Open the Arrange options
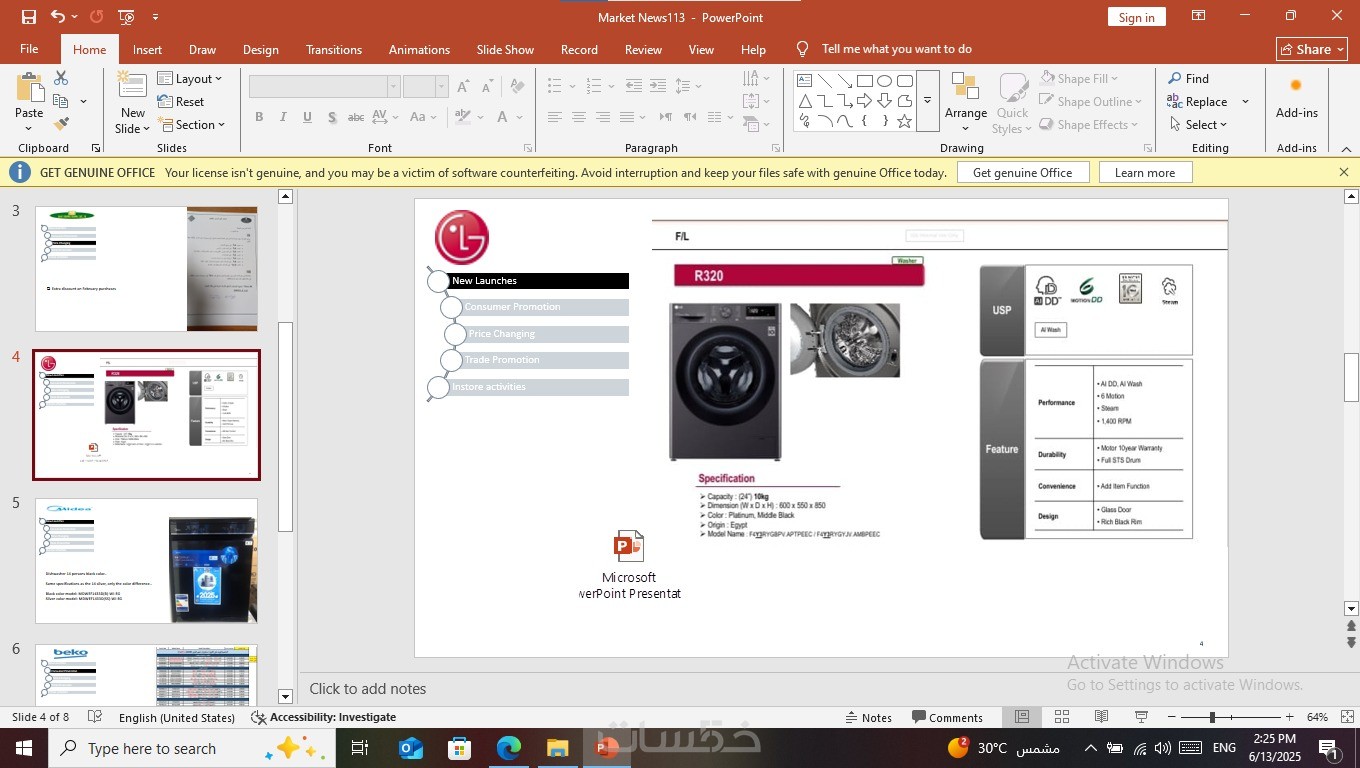Screen dimensions: 1360x768 (x=965, y=102)
